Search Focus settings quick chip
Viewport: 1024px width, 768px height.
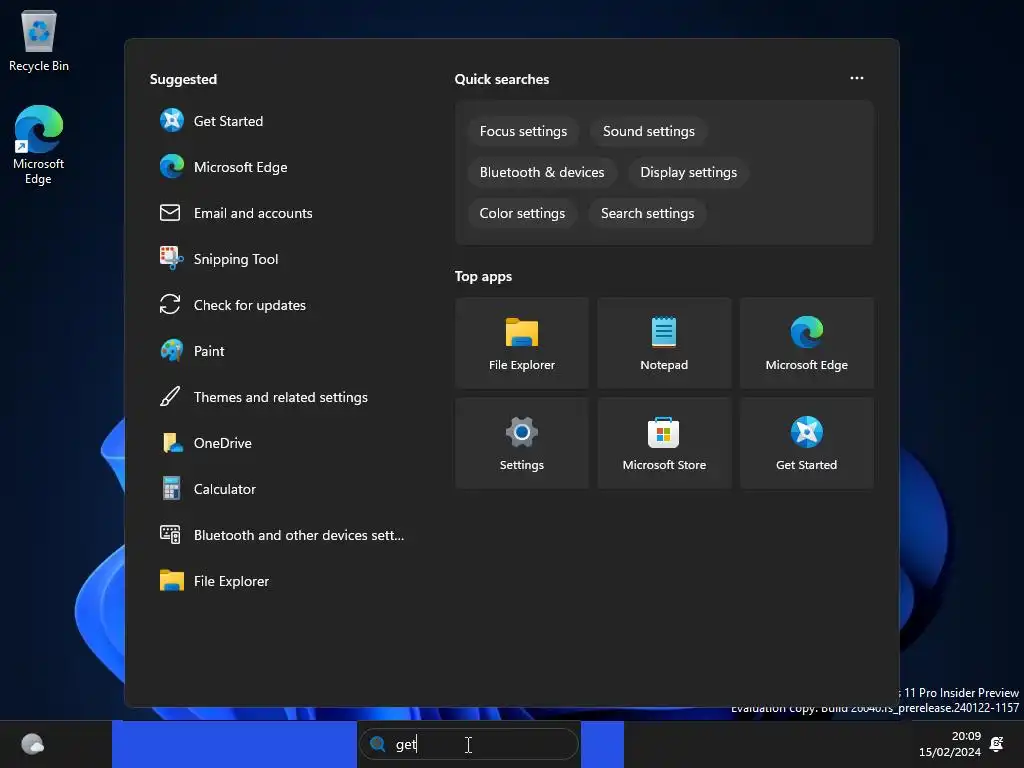[523, 131]
